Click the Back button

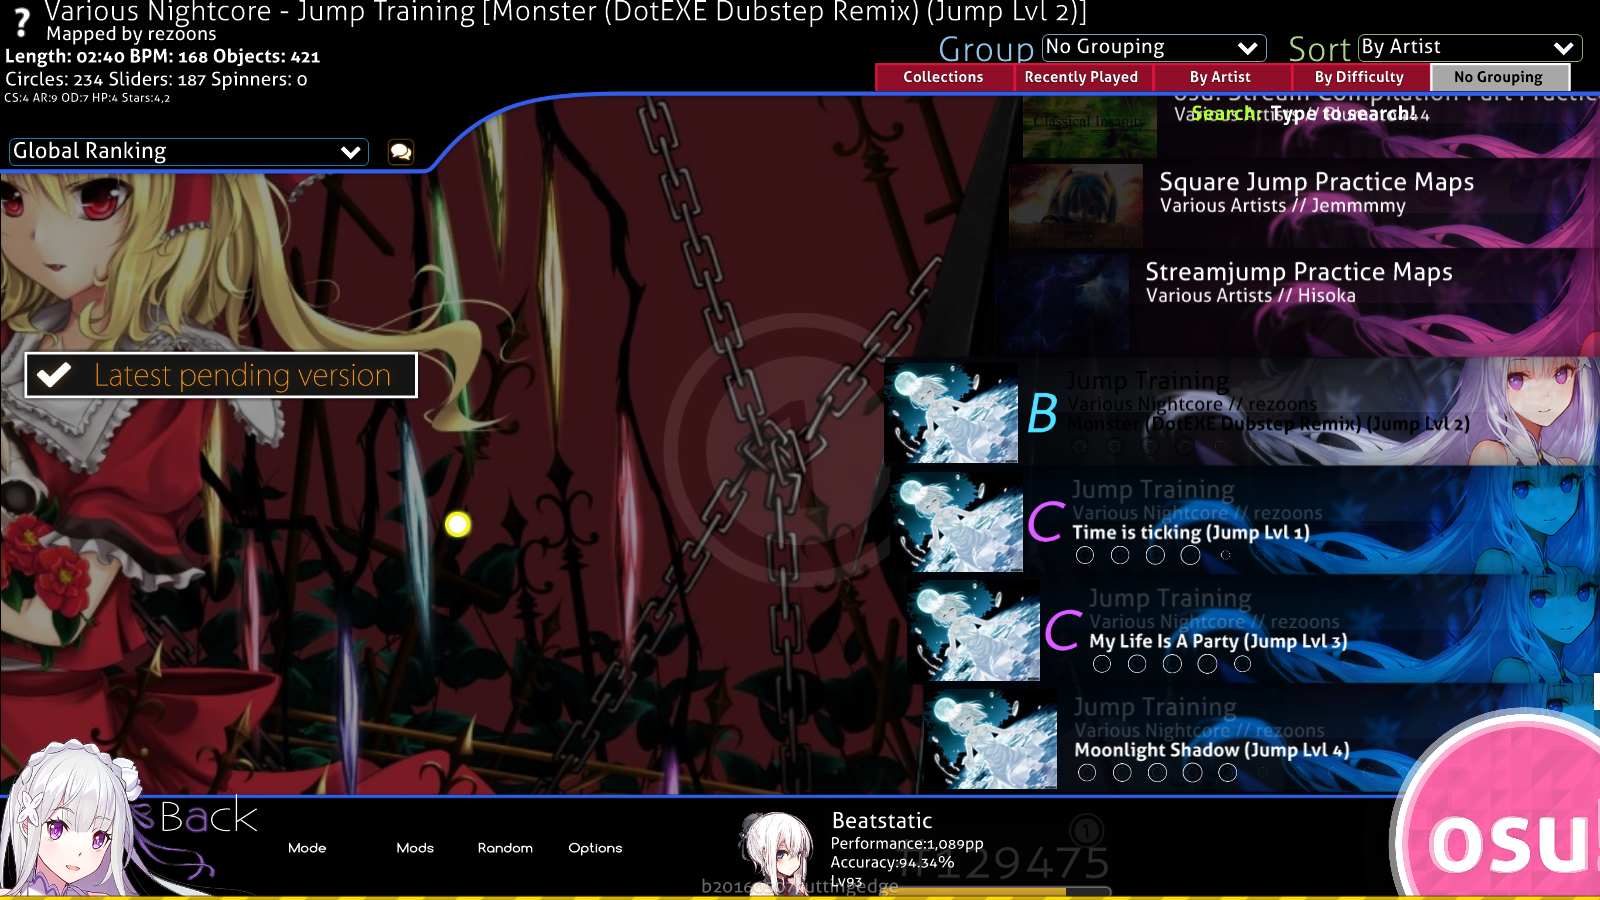208,818
